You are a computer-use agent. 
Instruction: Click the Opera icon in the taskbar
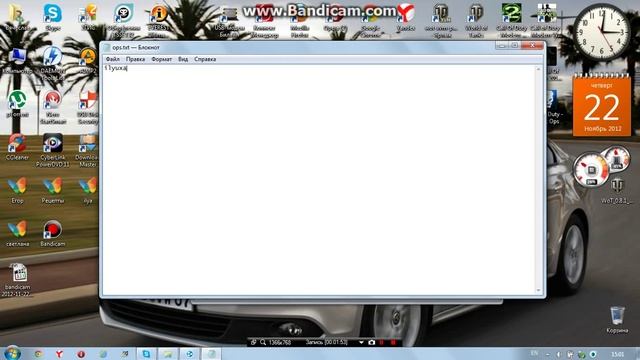[81, 353]
